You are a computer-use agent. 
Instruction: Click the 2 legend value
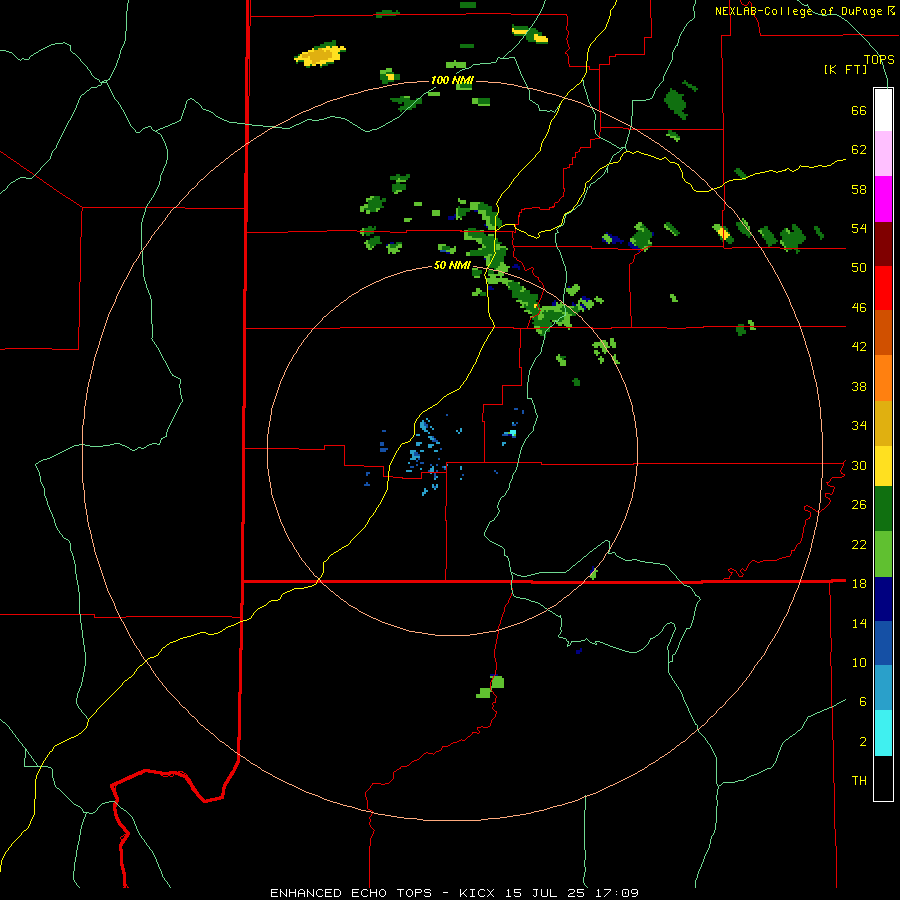coord(863,742)
